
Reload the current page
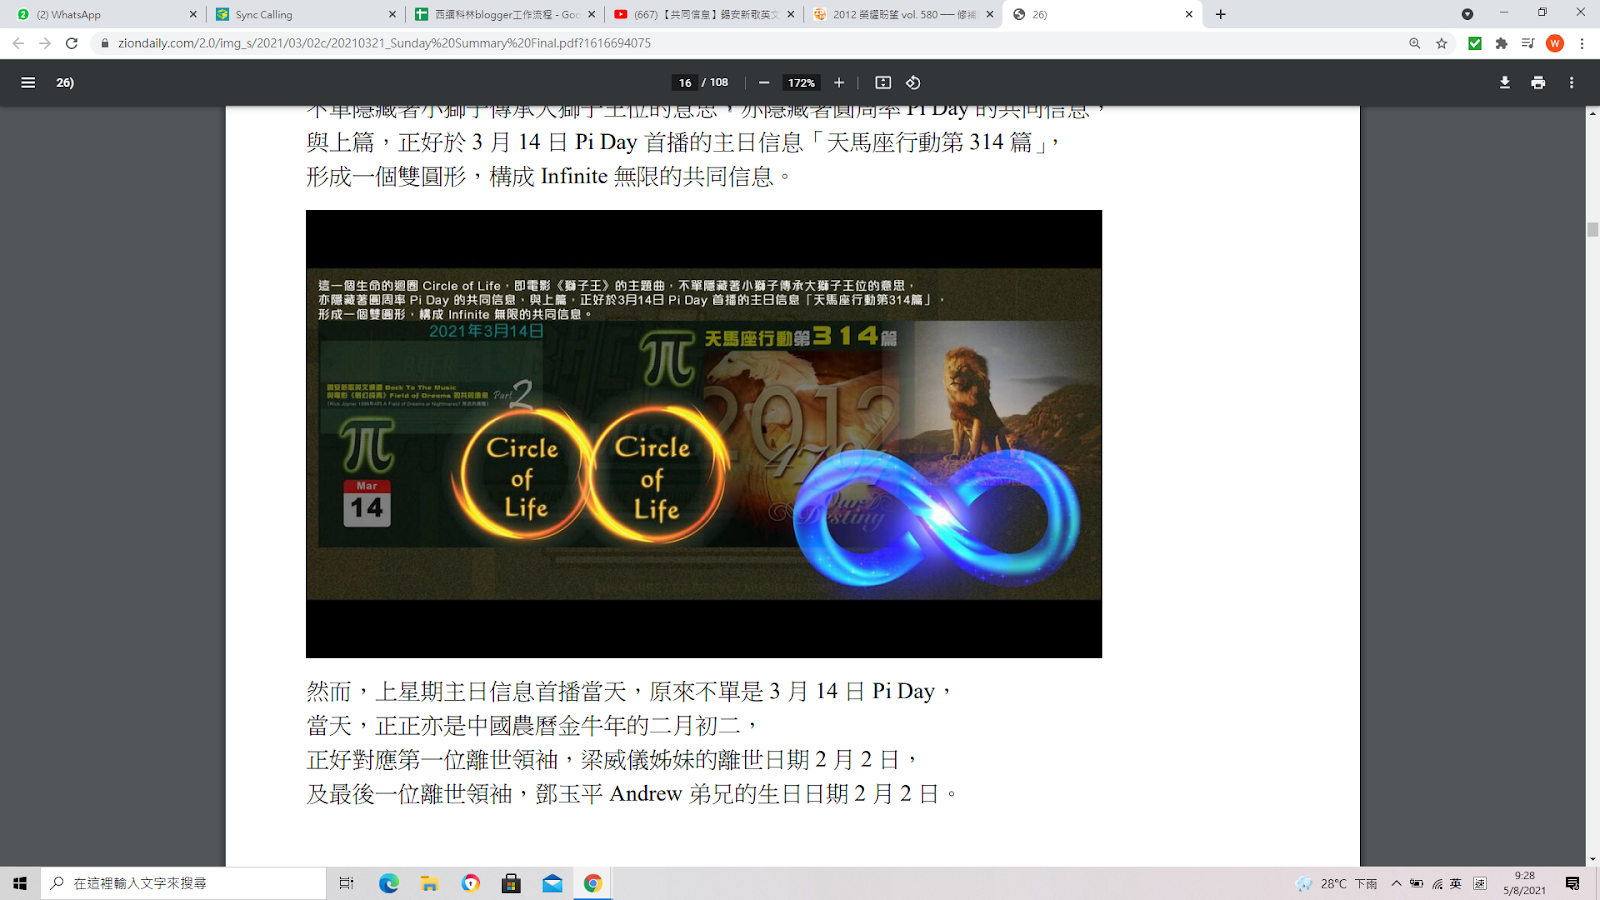pyautogui.click(x=72, y=43)
